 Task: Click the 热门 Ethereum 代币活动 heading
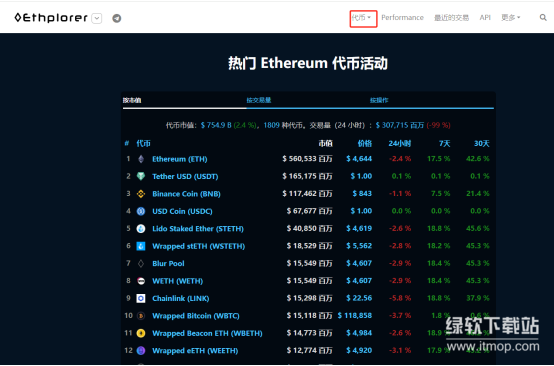pyautogui.click(x=308, y=64)
